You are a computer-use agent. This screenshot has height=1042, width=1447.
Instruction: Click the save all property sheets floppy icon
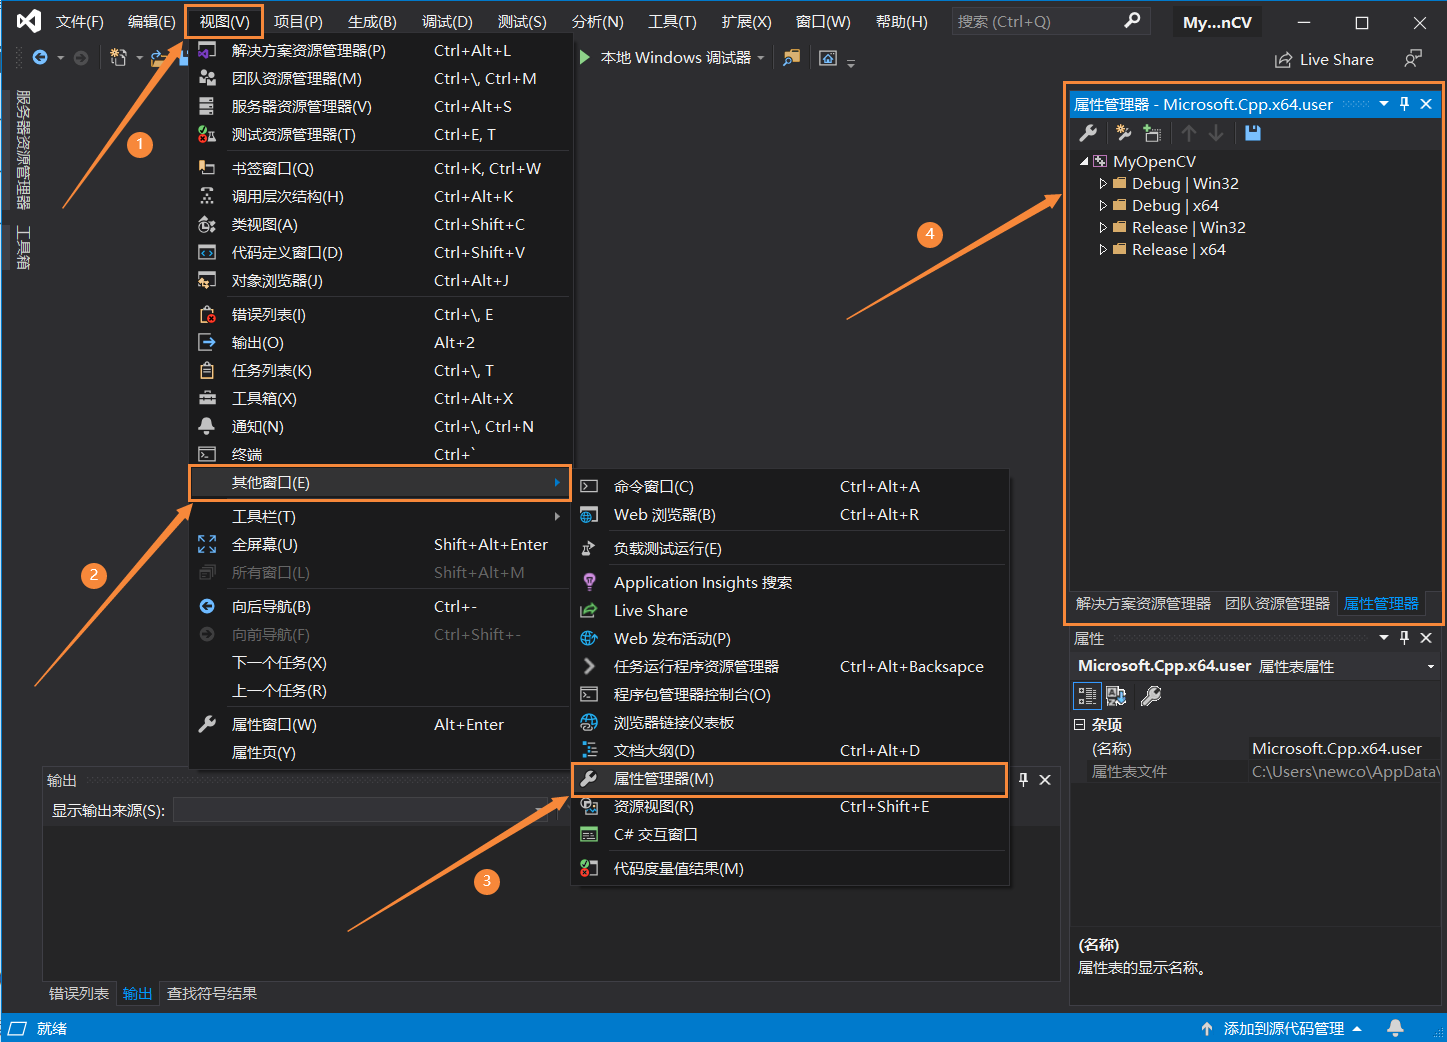pyautogui.click(x=1251, y=133)
